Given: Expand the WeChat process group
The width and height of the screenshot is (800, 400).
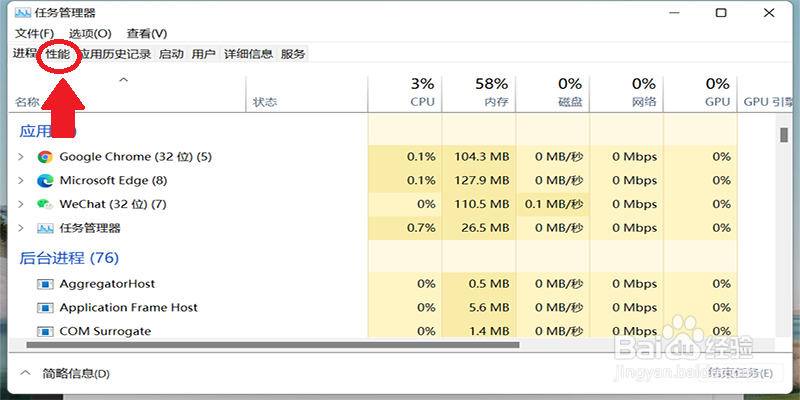Looking at the screenshot, I should (x=21, y=205).
